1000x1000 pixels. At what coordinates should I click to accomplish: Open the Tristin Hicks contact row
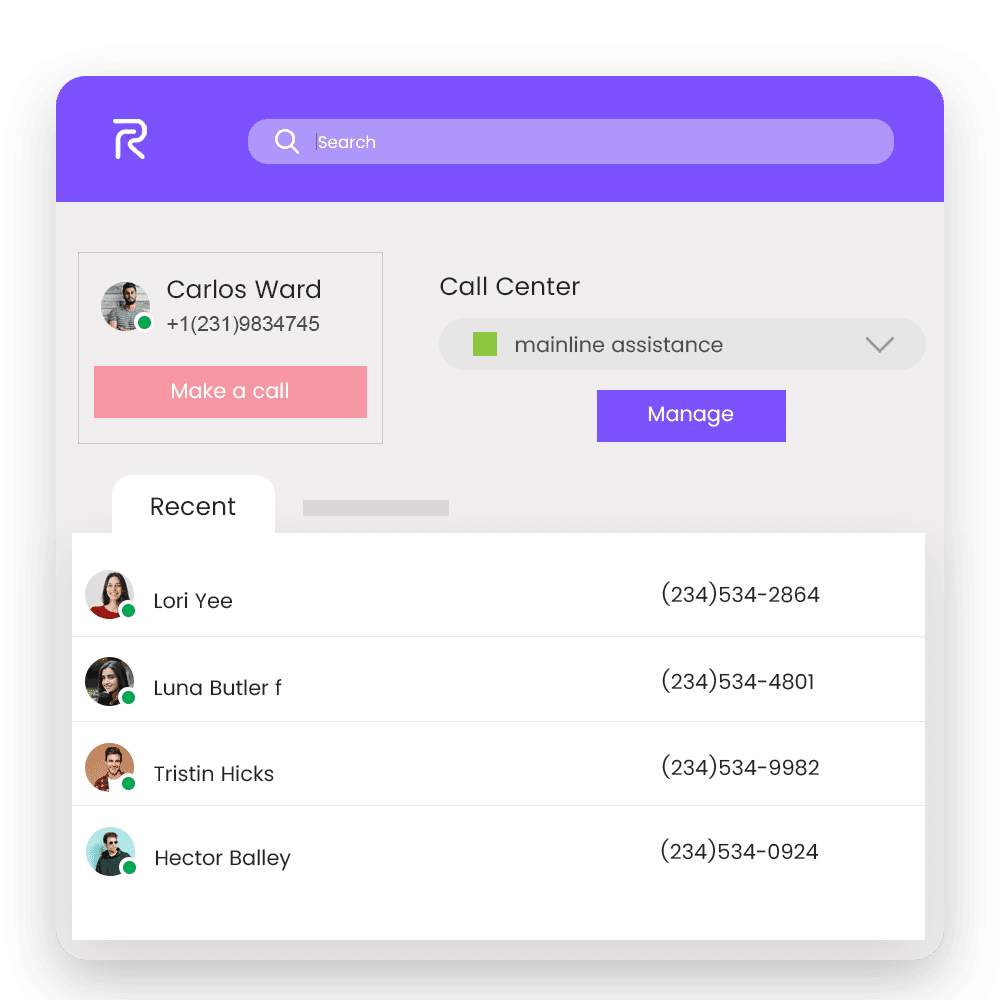(498, 765)
